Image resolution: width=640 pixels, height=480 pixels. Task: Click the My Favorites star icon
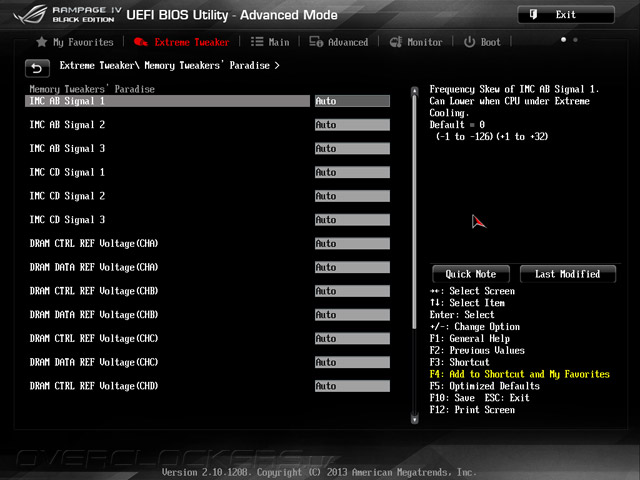[42, 42]
